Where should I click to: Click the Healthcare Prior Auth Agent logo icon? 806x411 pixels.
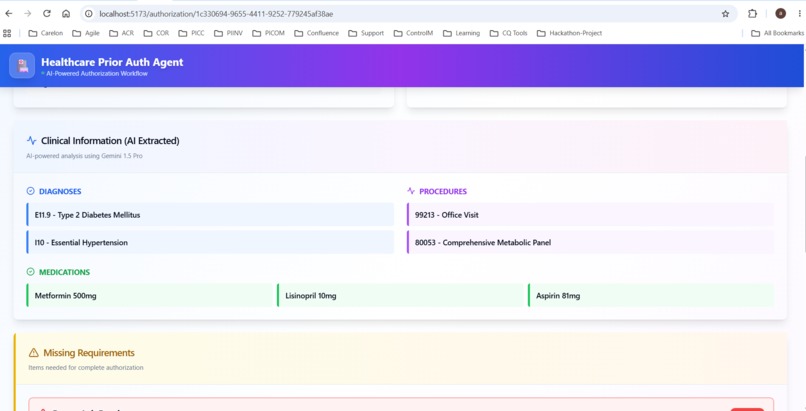(22, 66)
